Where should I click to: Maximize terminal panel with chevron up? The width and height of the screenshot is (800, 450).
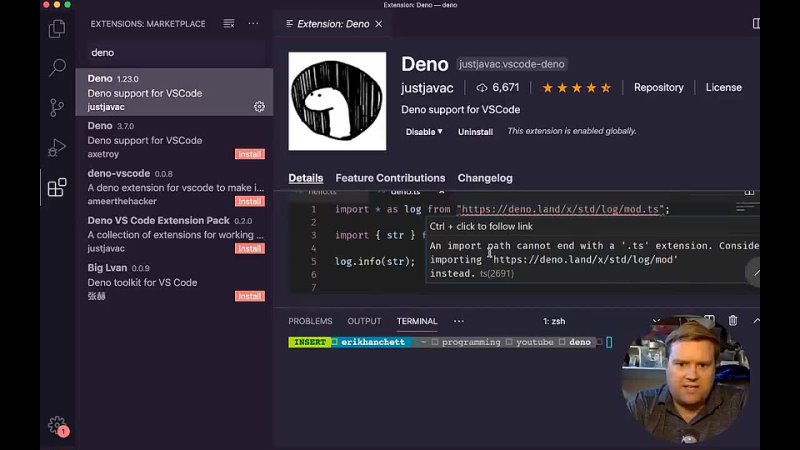coord(756,320)
